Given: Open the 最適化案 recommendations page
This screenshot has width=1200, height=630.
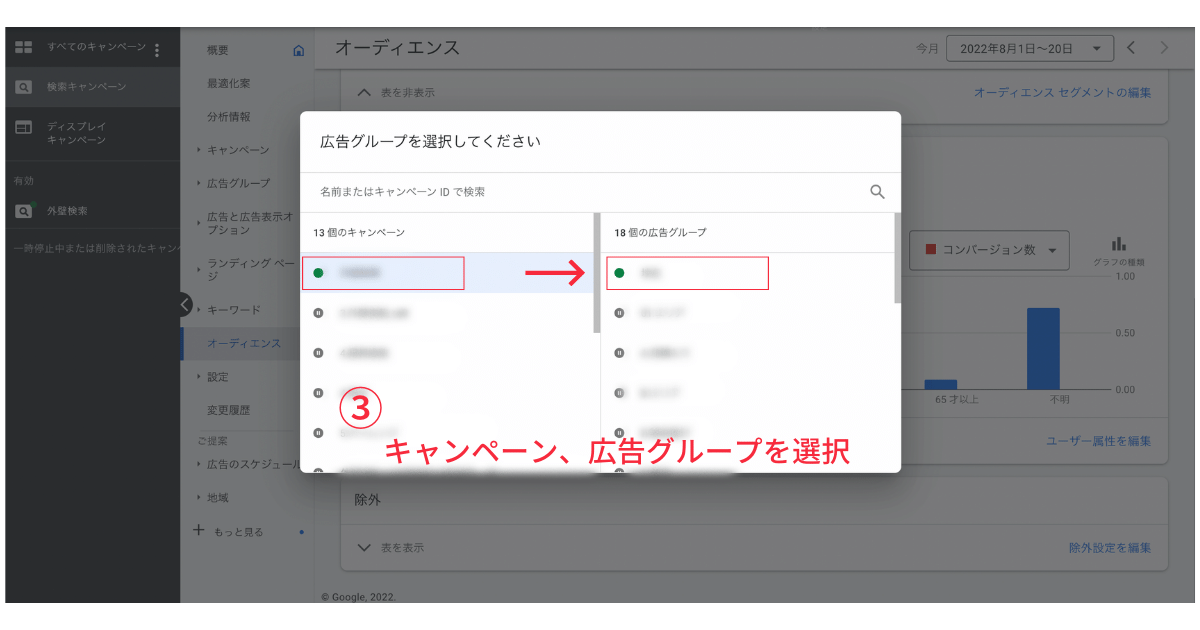Looking at the screenshot, I should coord(229,83).
